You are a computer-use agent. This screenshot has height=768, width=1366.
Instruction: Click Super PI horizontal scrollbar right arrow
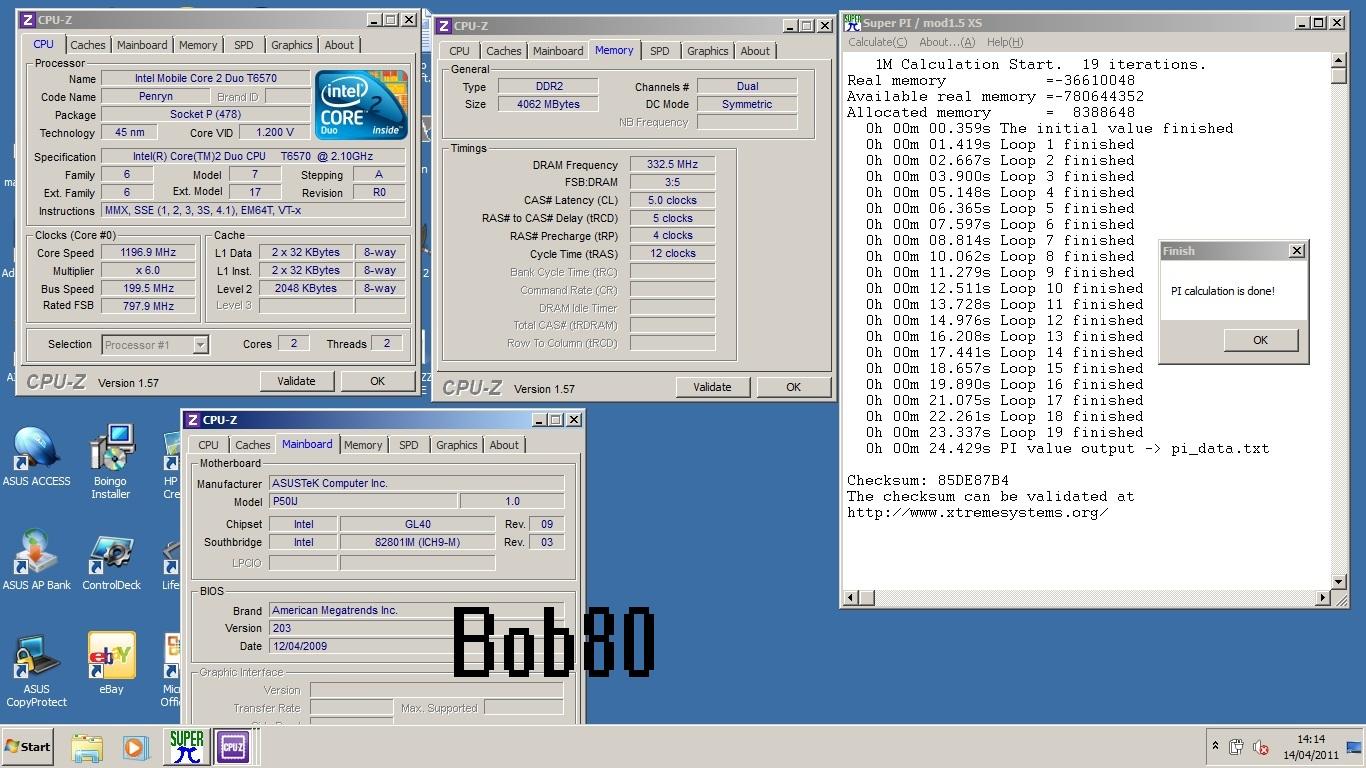coord(1322,598)
